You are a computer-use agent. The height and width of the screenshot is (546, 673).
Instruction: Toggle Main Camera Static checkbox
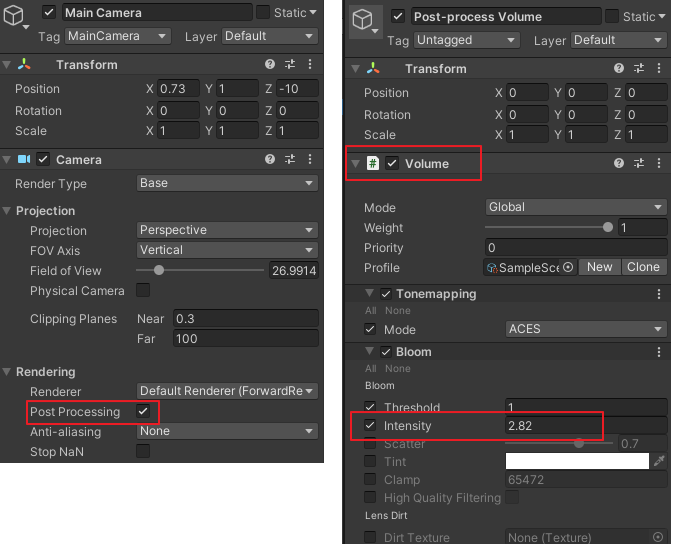(263, 12)
